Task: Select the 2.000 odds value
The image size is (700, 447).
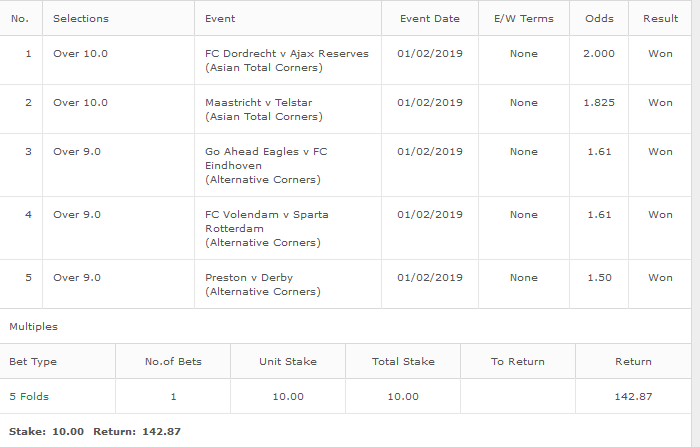Action: [599, 54]
